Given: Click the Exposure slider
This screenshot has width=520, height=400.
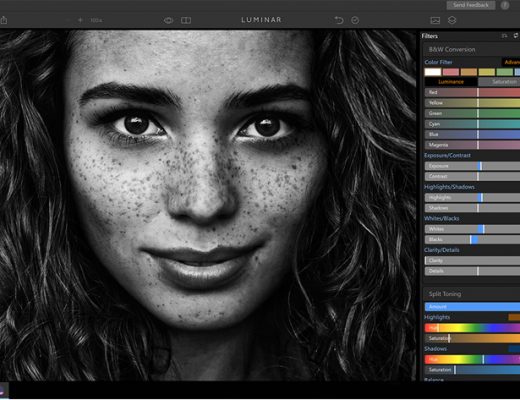Looking at the screenshot, I should tap(472, 166).
